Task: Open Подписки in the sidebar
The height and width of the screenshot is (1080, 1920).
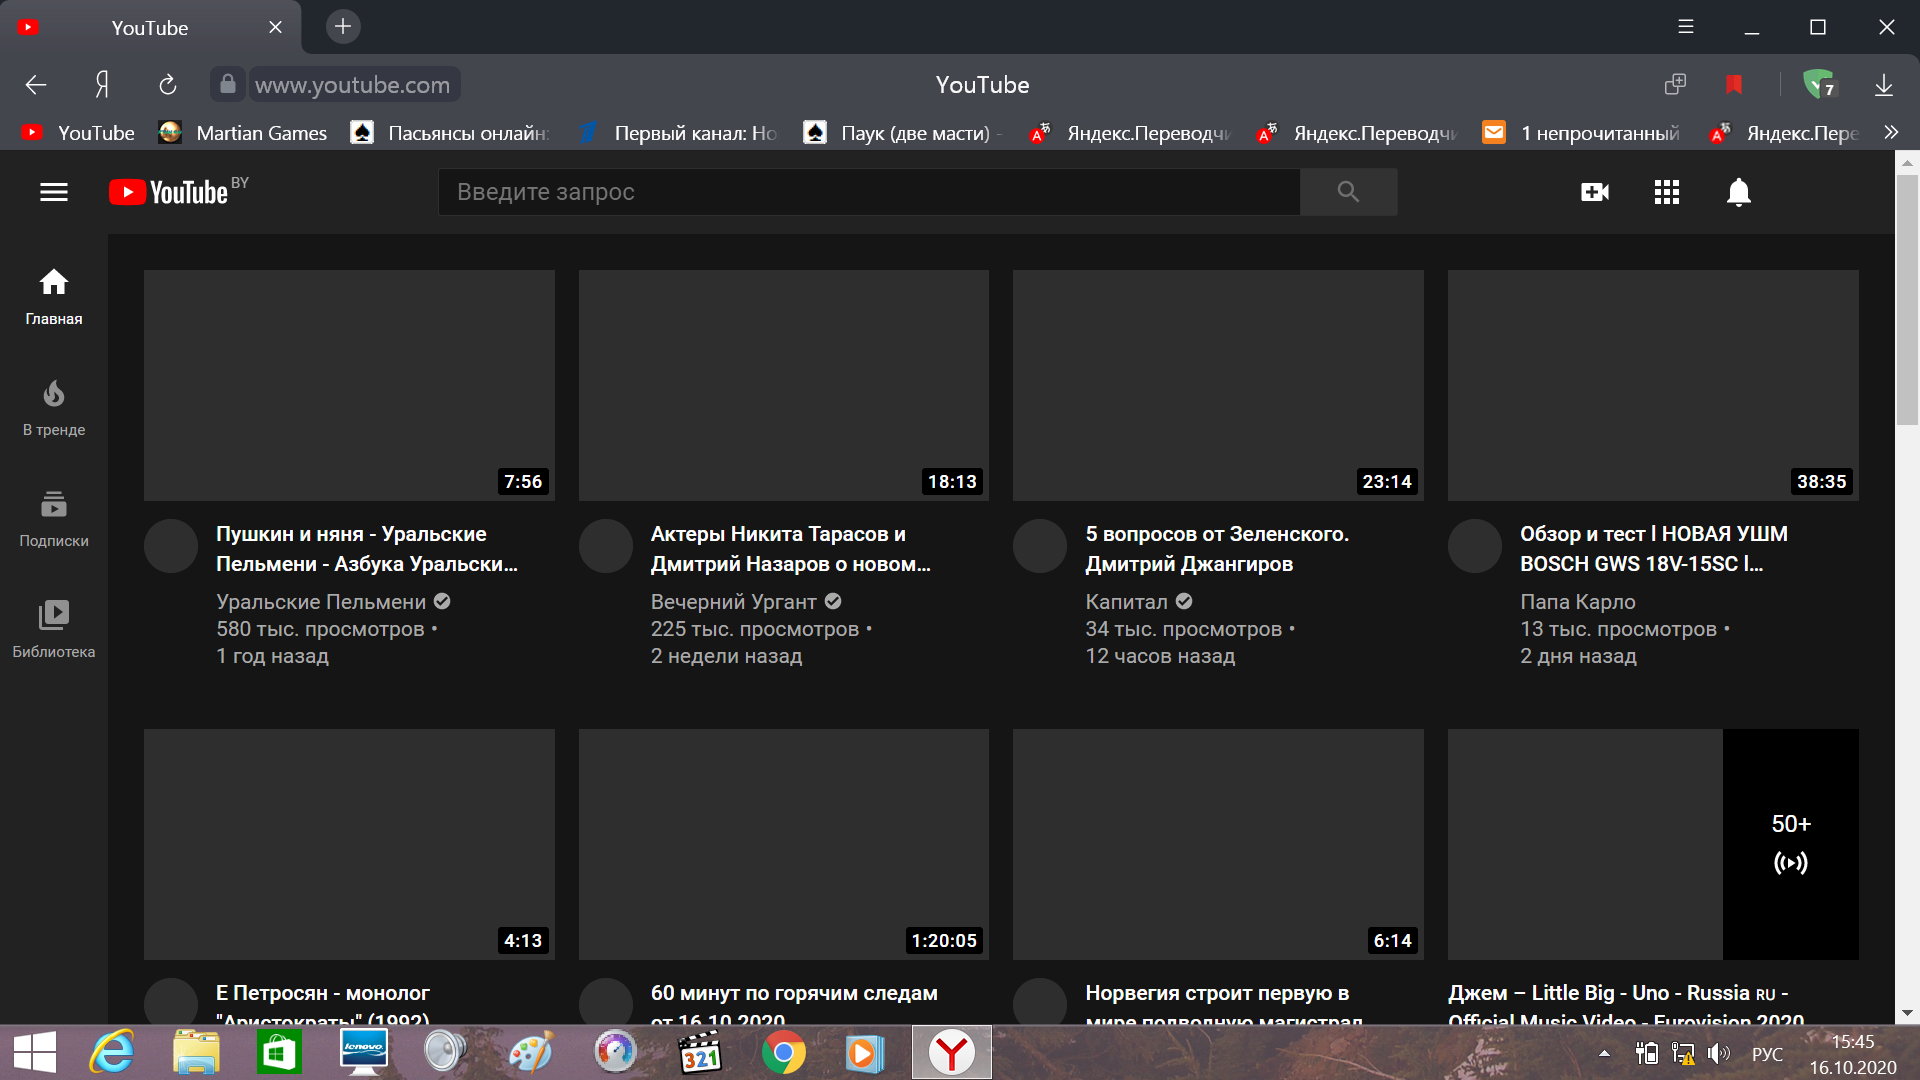Action: [x=53, y=516]
